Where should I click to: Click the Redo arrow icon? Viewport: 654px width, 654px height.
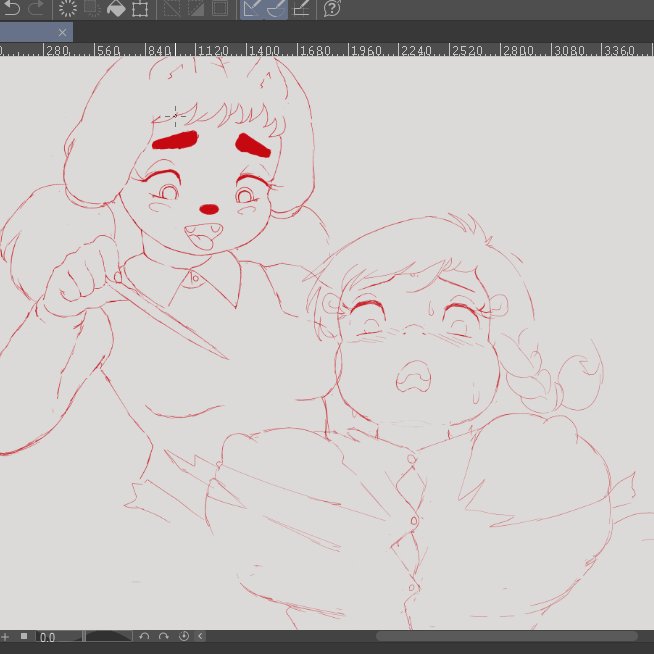click(37, 9)
